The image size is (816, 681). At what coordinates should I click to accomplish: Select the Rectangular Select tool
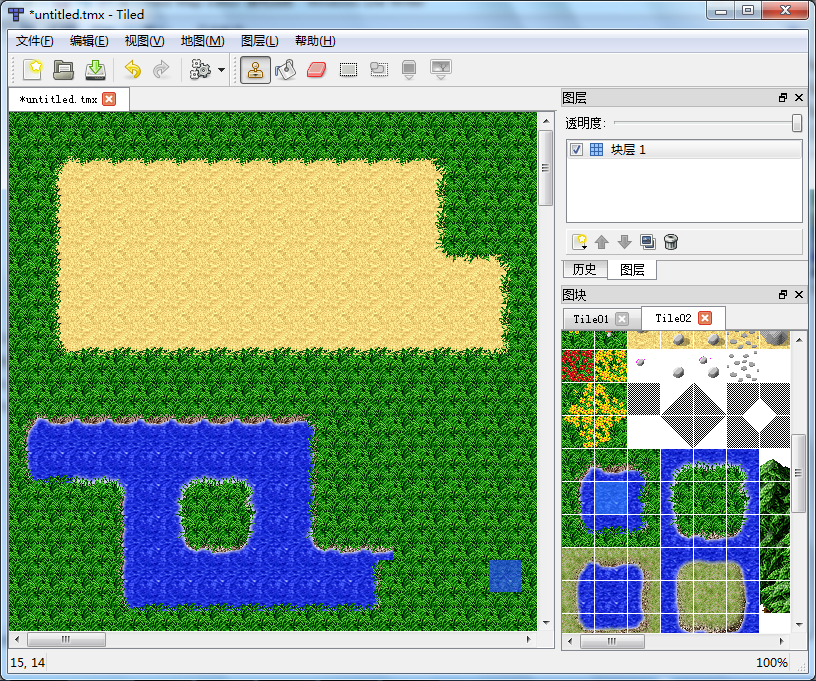(x=348, y=69)
